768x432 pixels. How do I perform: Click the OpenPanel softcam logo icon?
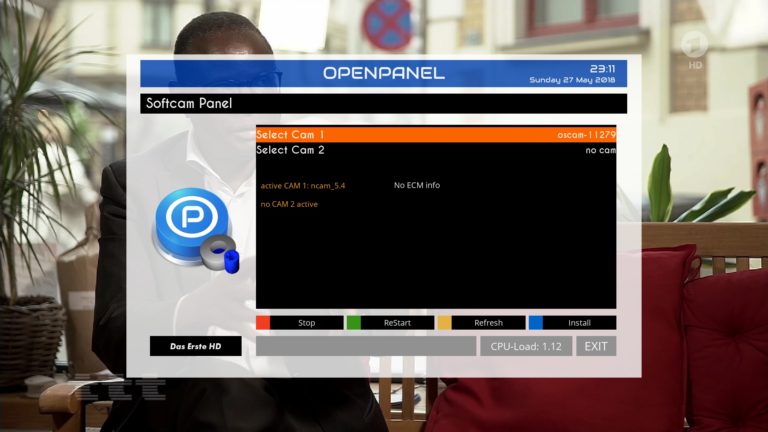196,230
